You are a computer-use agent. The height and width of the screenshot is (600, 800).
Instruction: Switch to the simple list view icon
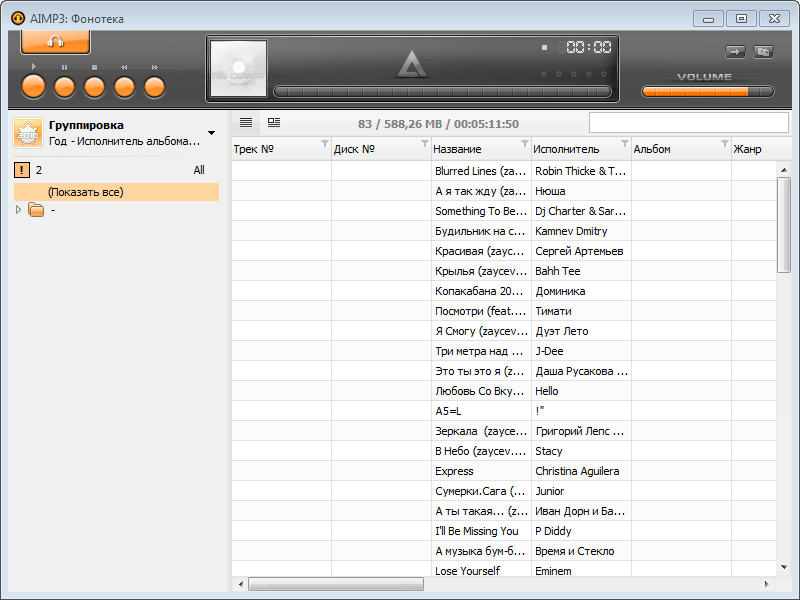246,122
